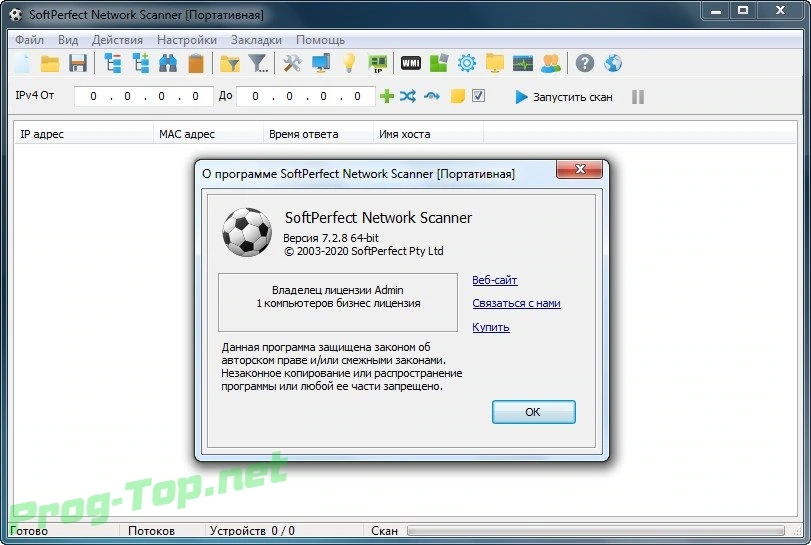811x545 pixels.
Task: Open the Веб-сайт link
Action: [x=494, y=280]
